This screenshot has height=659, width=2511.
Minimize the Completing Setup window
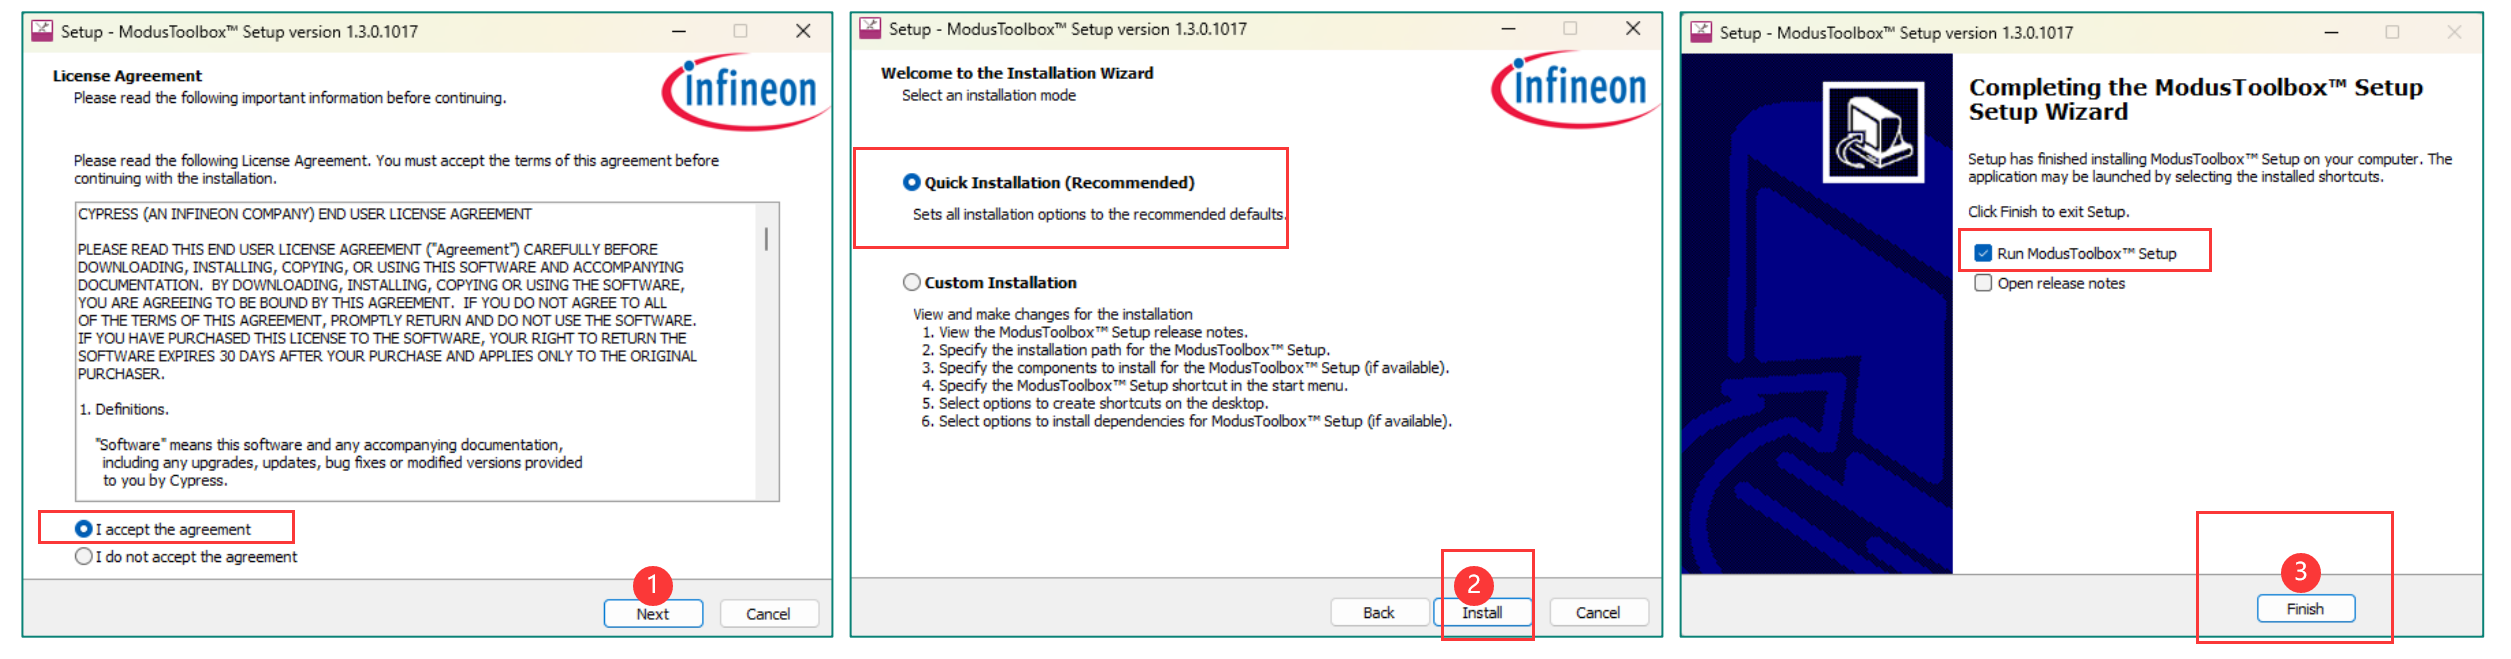(2331, 32)
